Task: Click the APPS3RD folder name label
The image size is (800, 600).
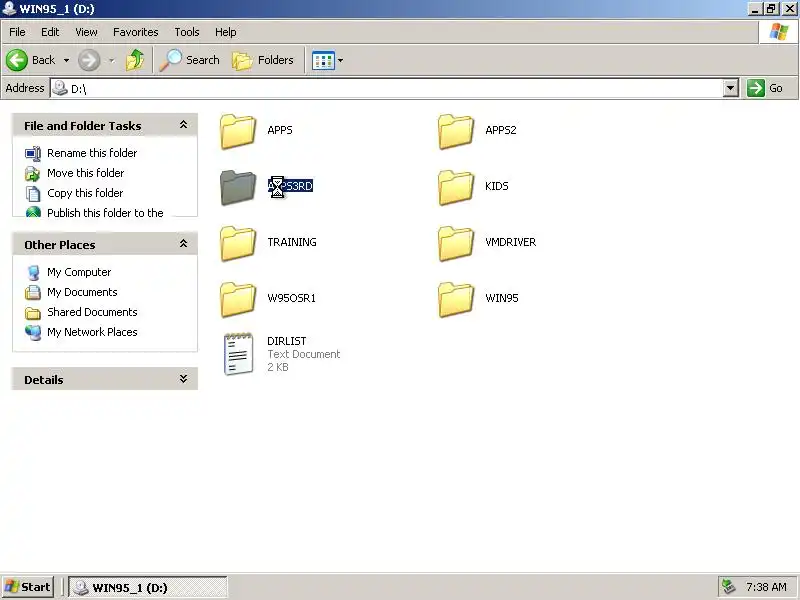Action: [x=290, y=186]
